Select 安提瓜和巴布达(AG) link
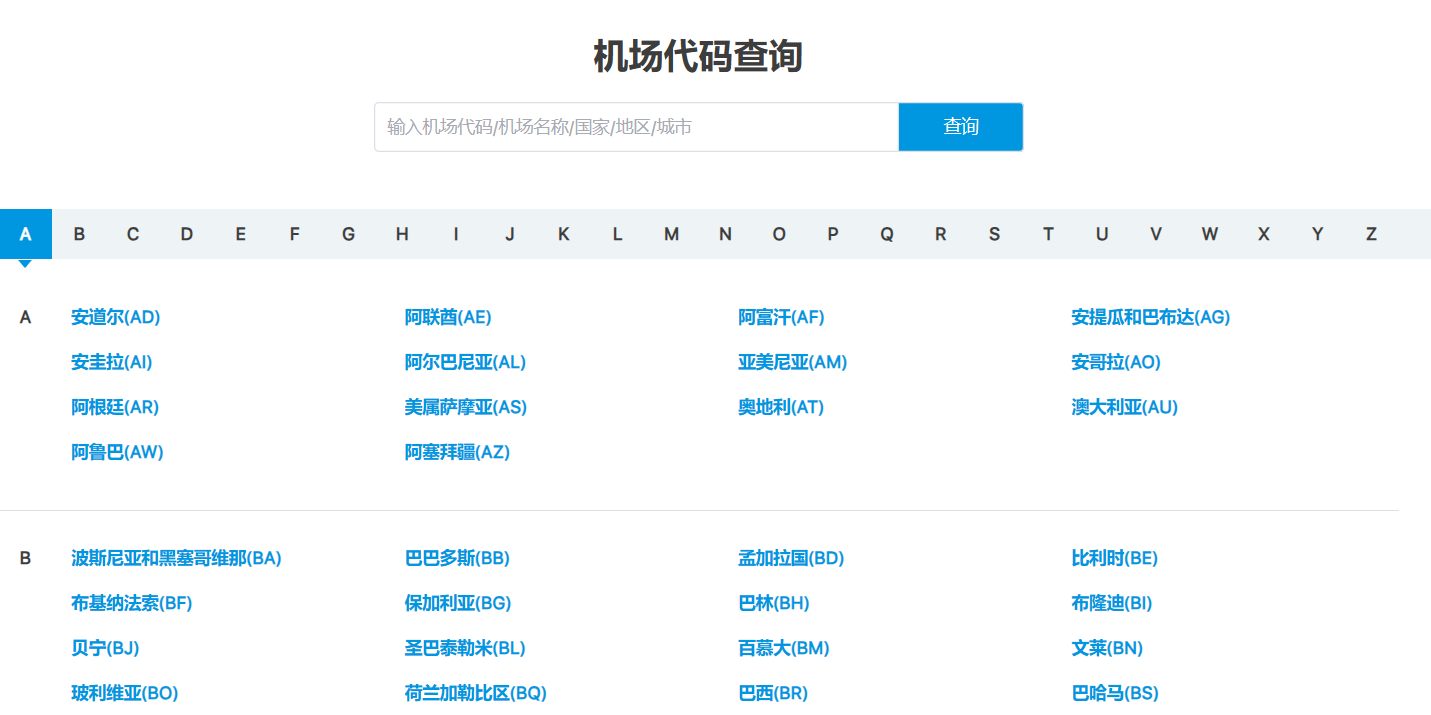This screenshot has height=715, width=1431. pos(1150,317)
